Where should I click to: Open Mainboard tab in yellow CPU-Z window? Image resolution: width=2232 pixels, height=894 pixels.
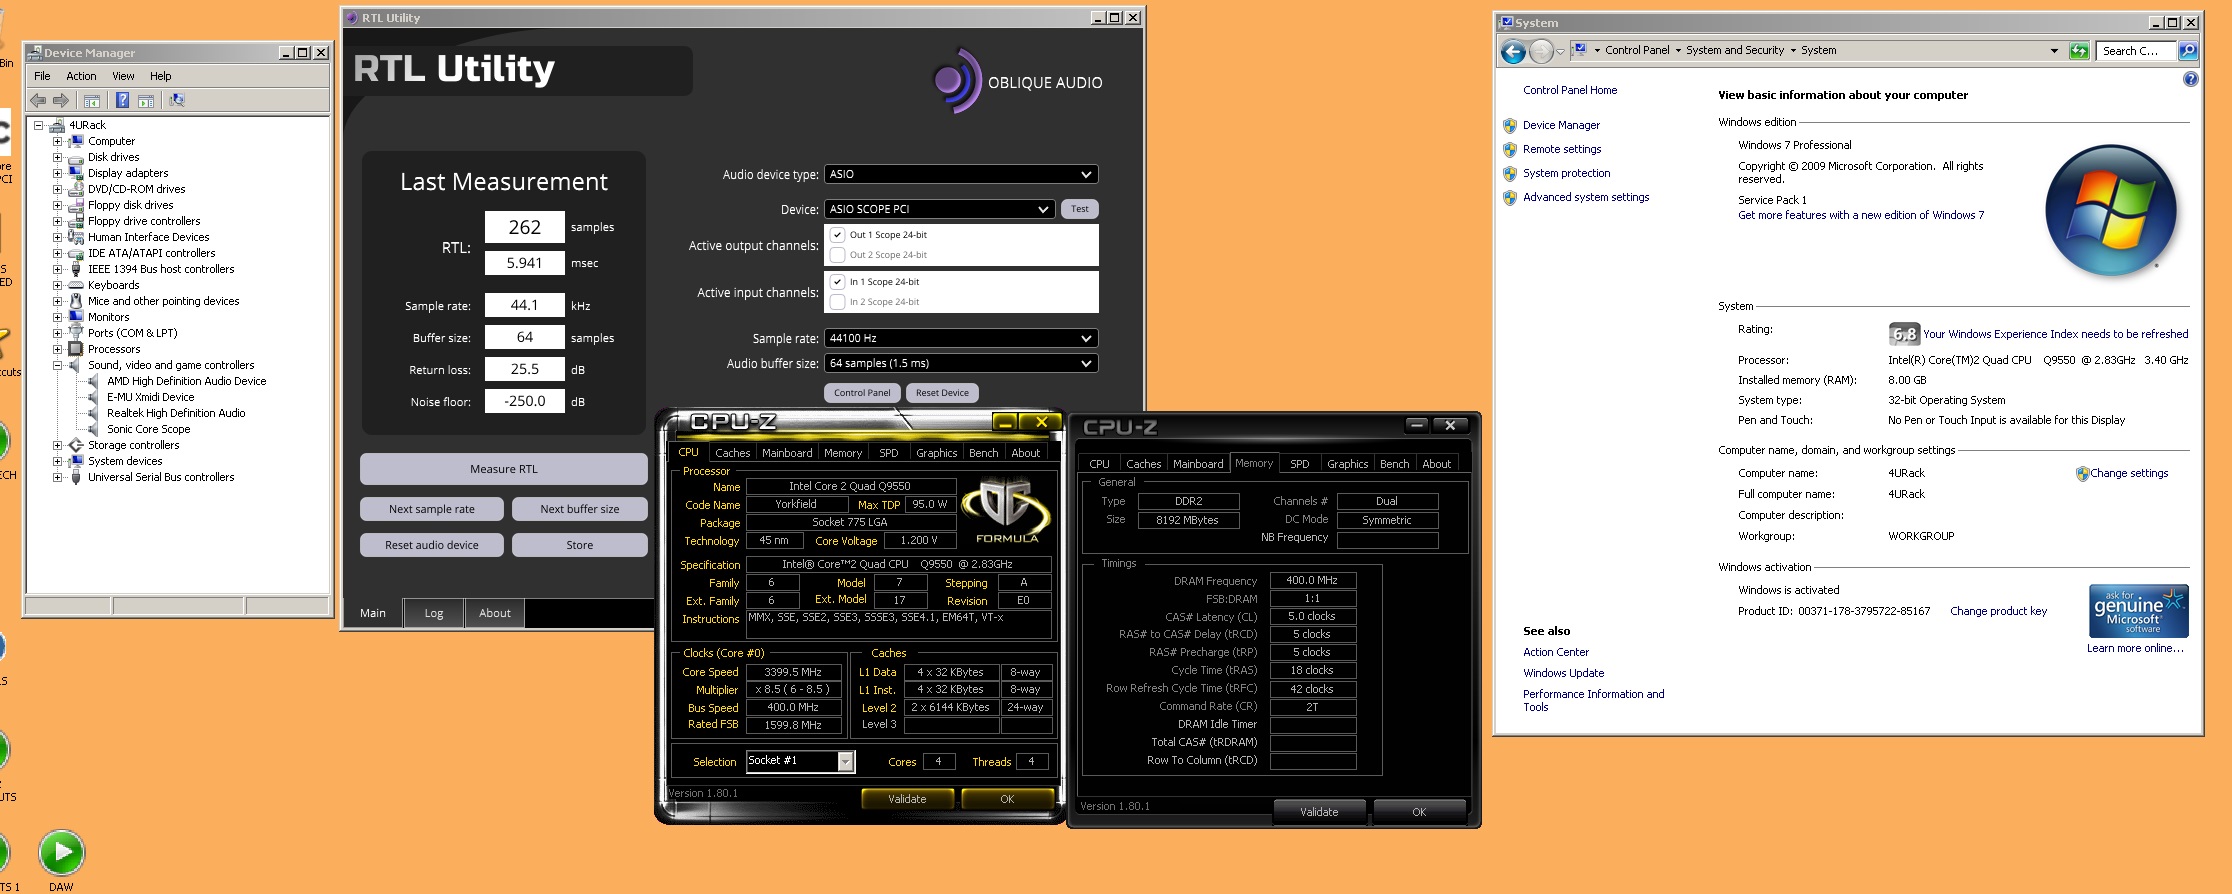[787, 453]
